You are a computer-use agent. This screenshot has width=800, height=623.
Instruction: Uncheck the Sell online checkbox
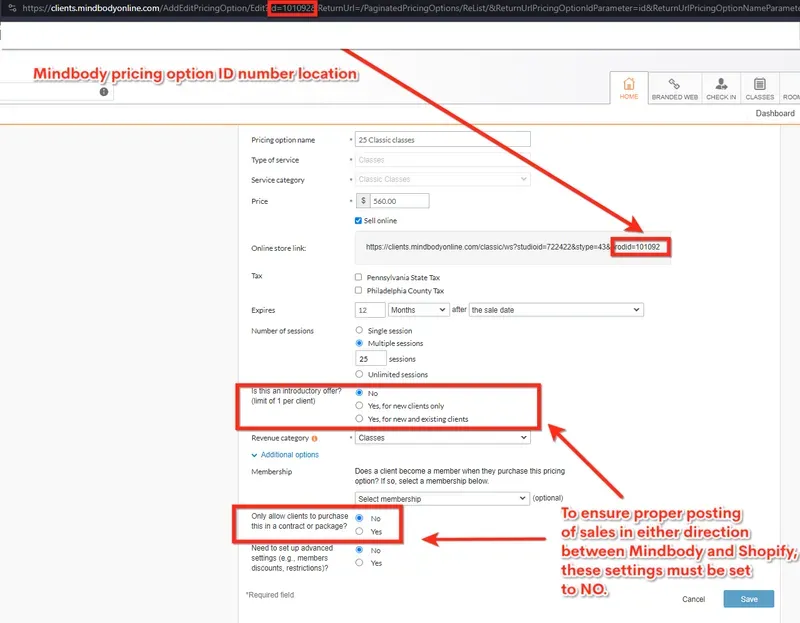coord(359,220)
